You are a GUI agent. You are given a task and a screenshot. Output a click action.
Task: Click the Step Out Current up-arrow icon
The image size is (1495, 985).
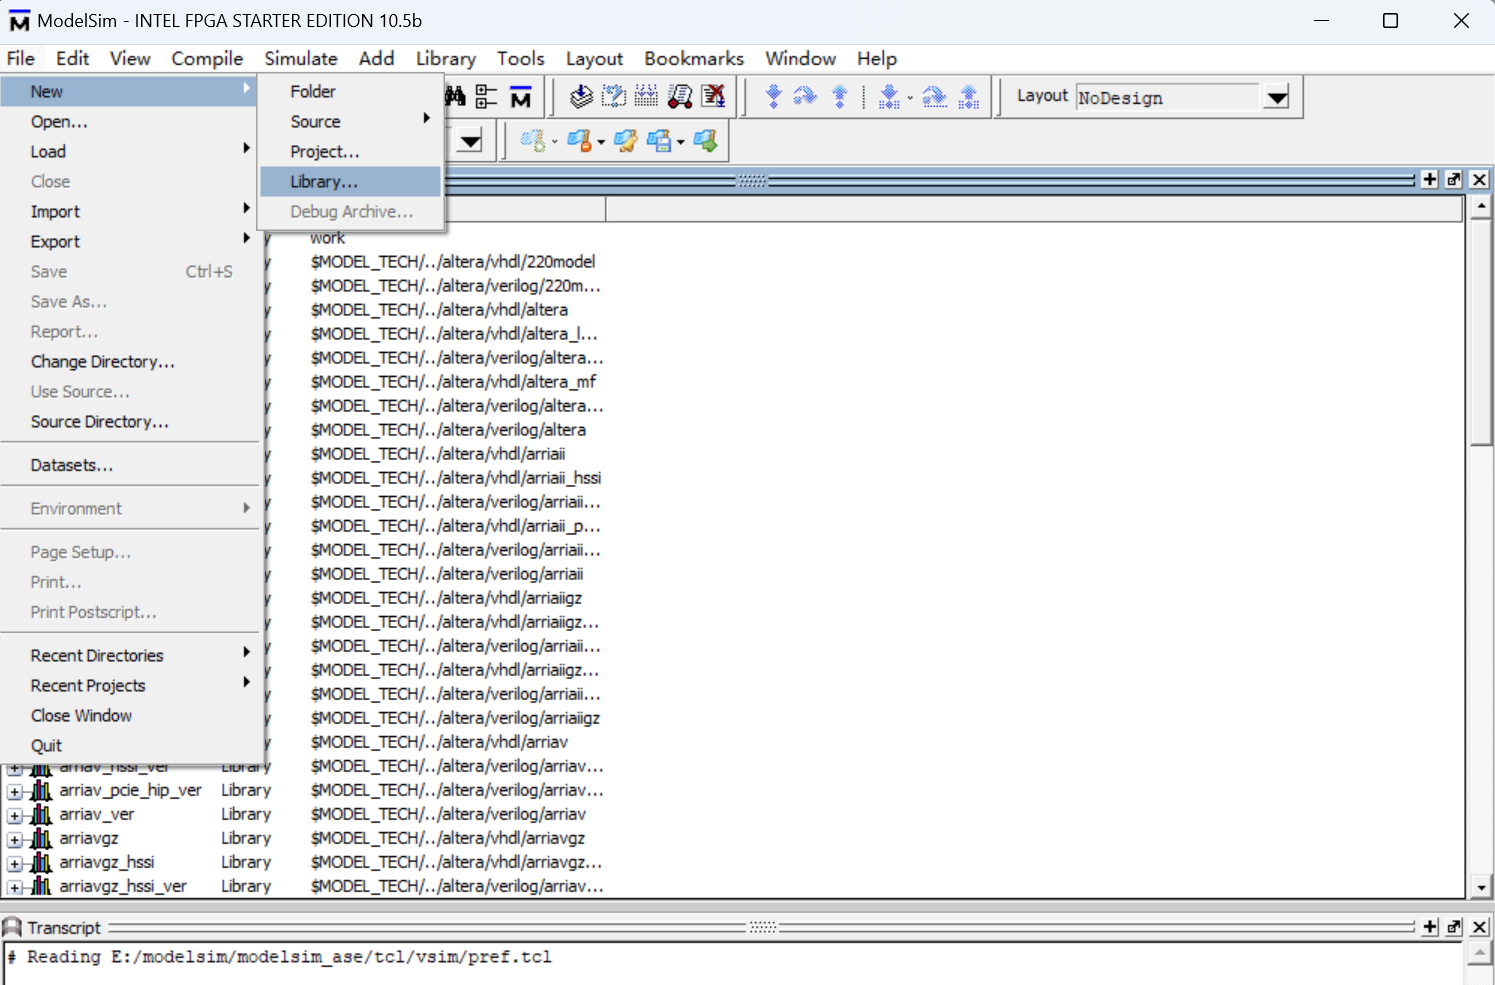pyautogui.click(x=969, y=96)
